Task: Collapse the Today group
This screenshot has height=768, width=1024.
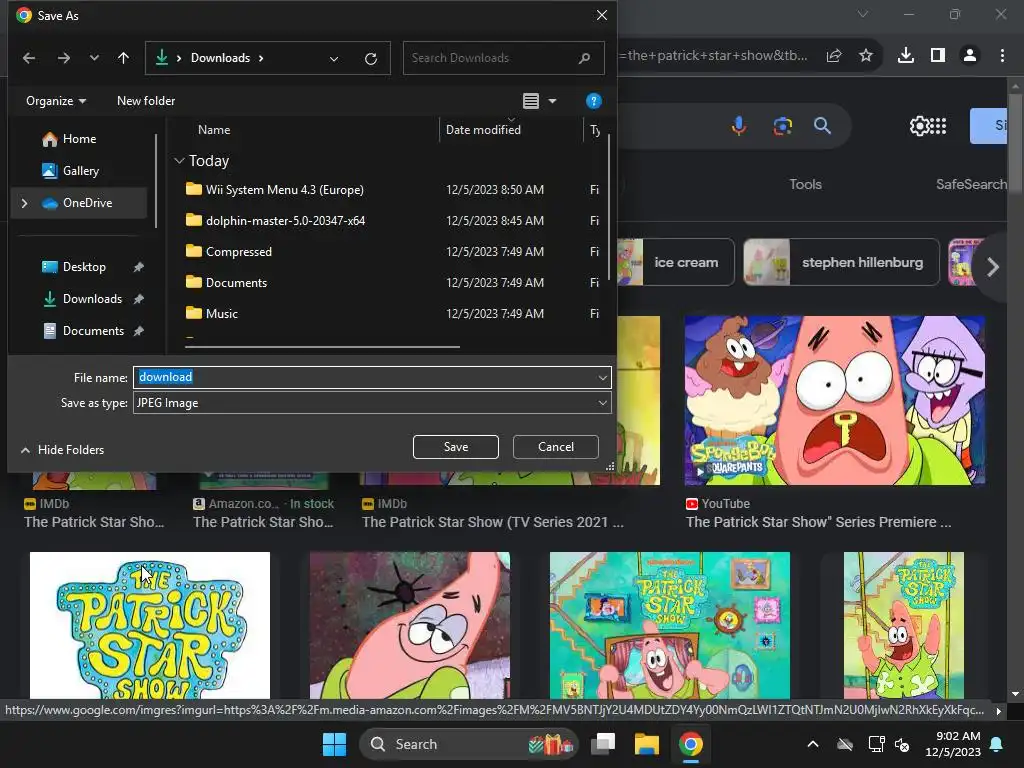Action: [179, 161]
